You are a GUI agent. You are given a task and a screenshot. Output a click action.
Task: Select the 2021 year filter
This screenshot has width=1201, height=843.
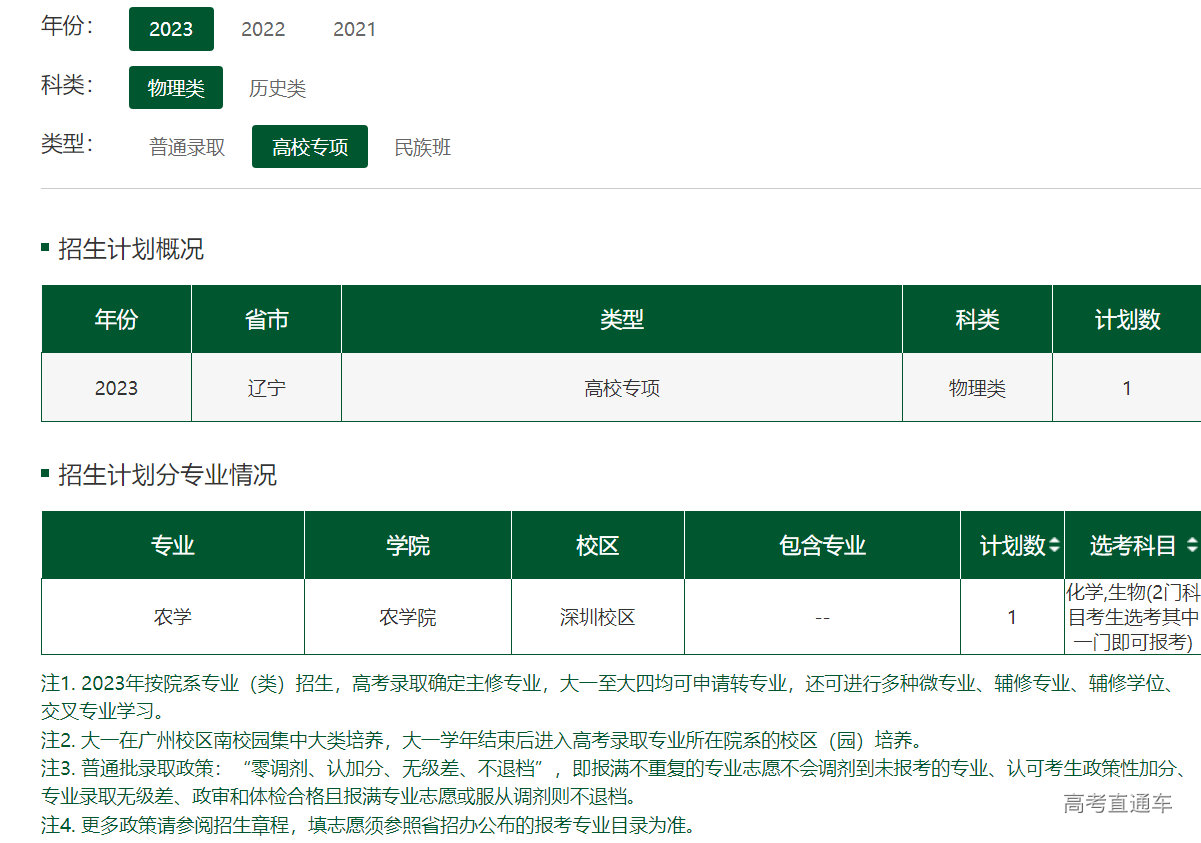pos(355,29)
